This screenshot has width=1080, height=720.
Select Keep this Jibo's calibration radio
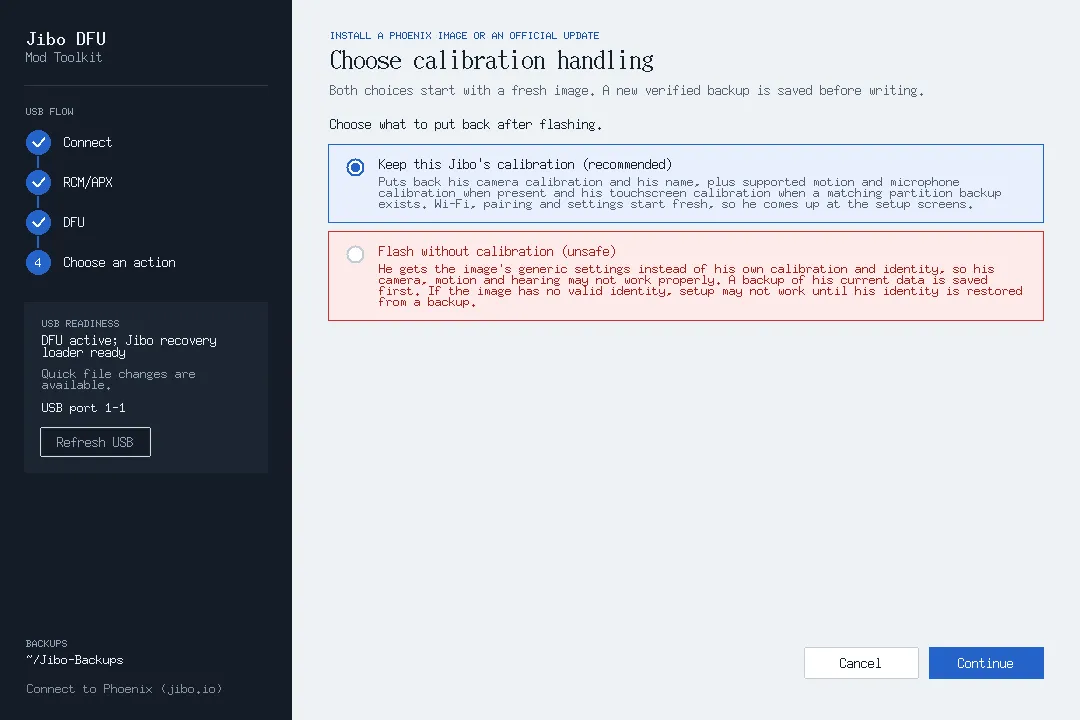pos(355,167)
